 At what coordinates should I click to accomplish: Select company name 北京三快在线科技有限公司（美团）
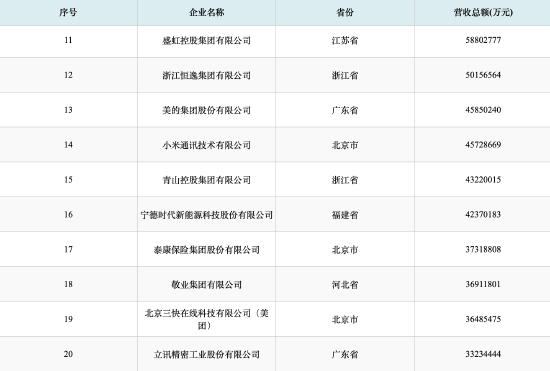coord(207,319)
